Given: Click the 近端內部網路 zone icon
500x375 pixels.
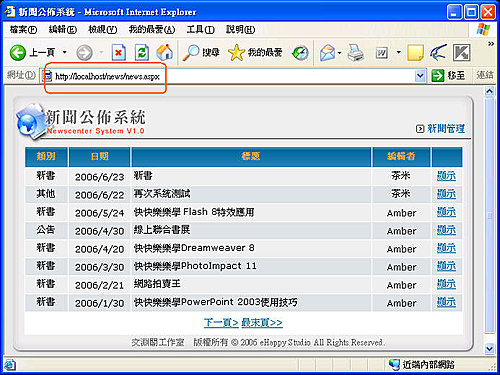Looking at the screenshot, I should pos(394,365).
